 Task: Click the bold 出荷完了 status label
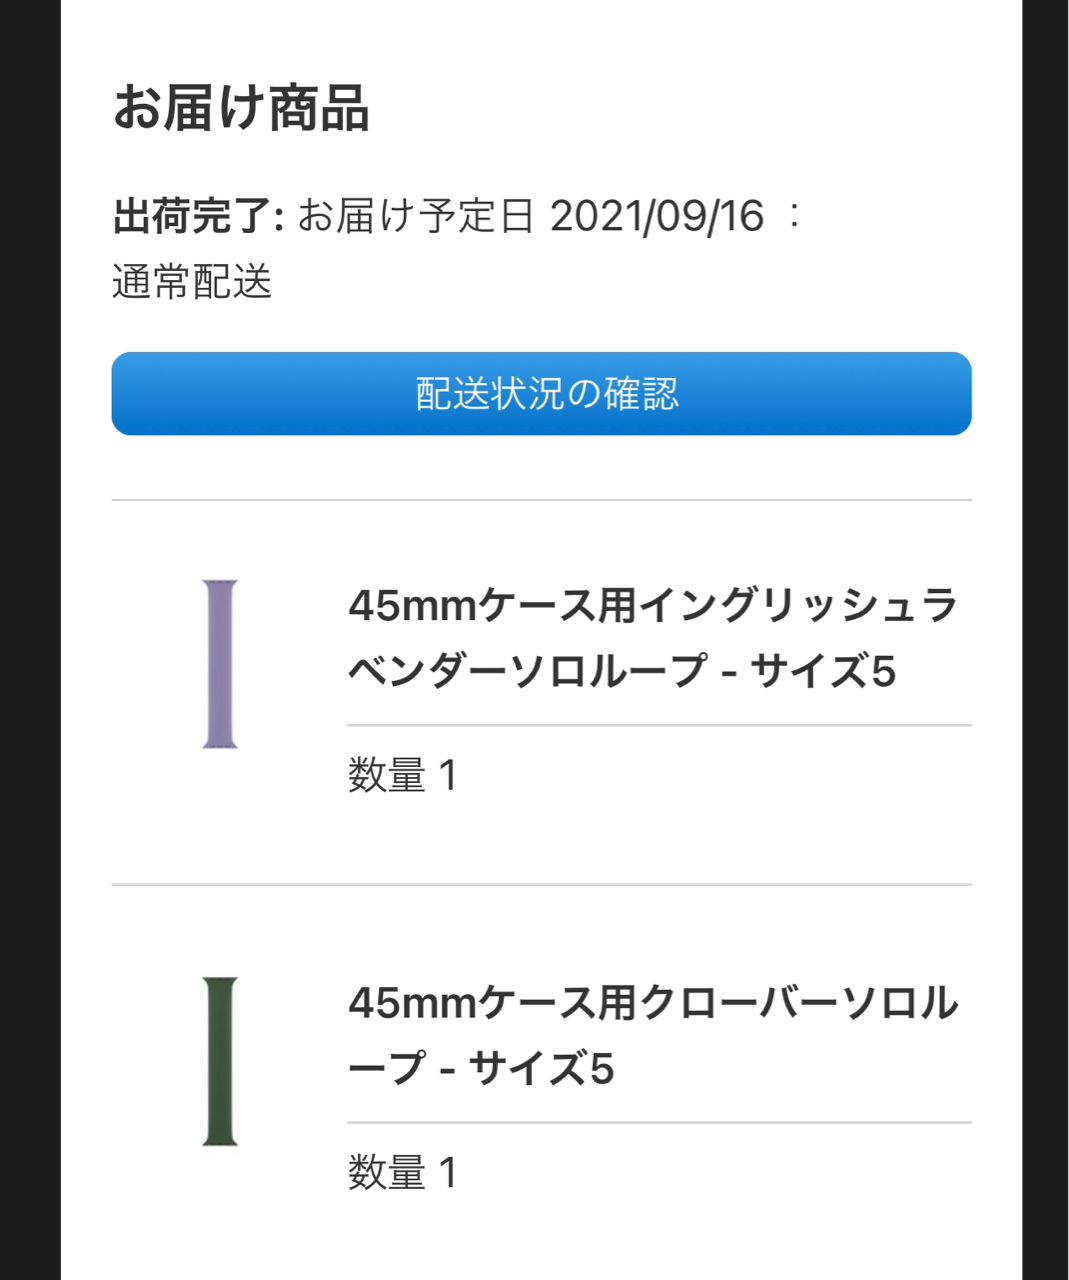point(198,216)
